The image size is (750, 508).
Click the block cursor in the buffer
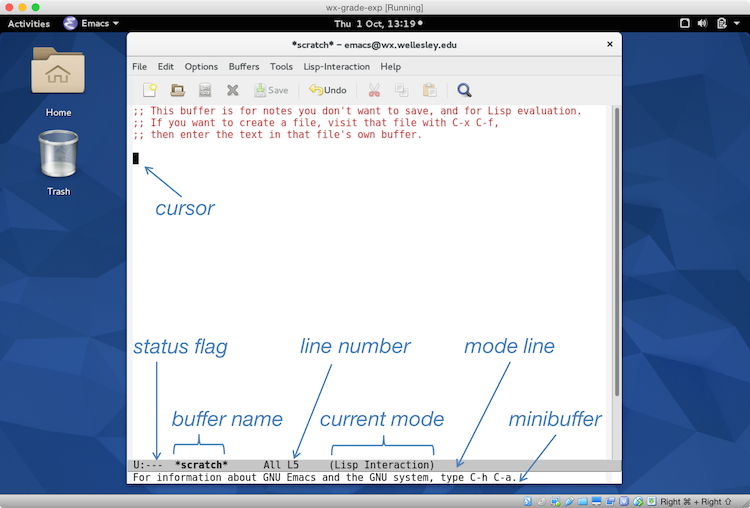pyautogui.click(x=136, y=158)
